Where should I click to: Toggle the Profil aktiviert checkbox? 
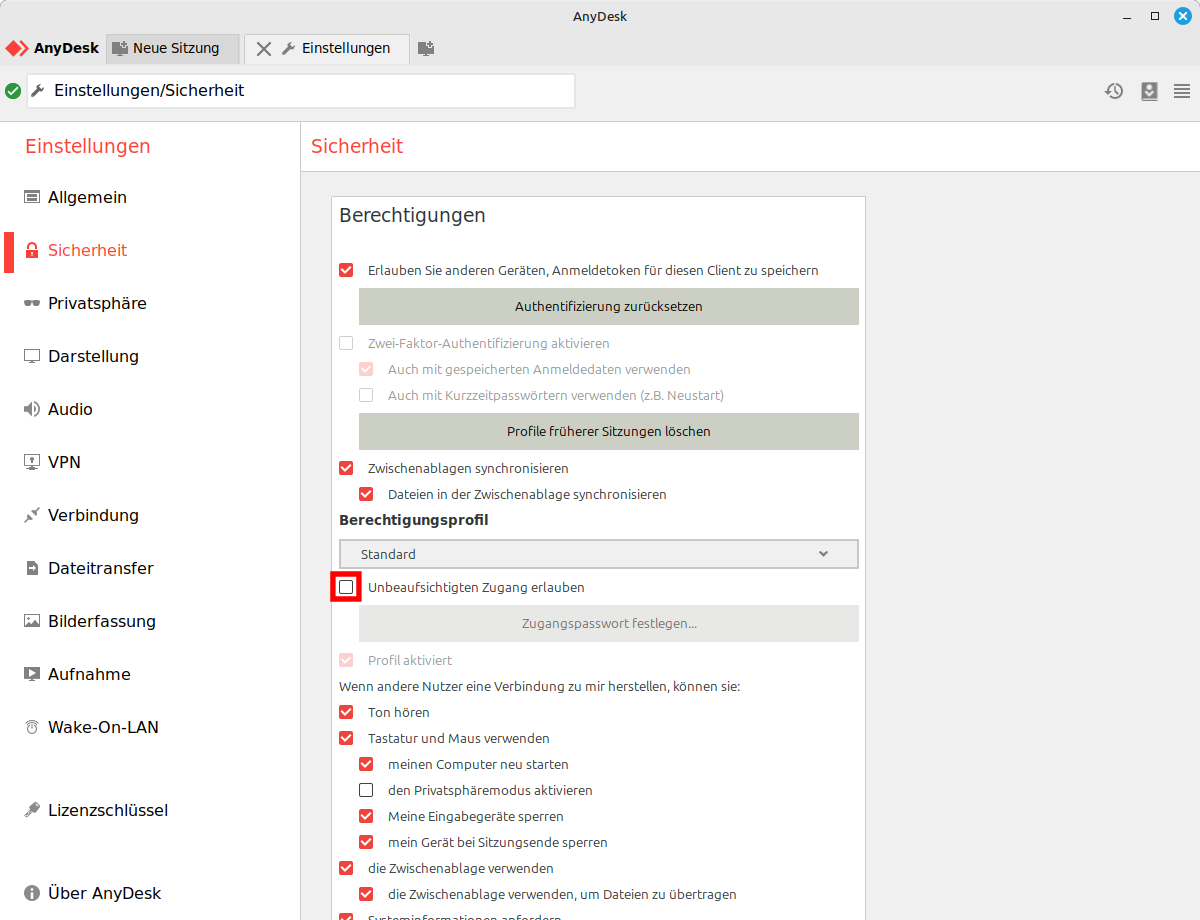click(x=346, y=660)
